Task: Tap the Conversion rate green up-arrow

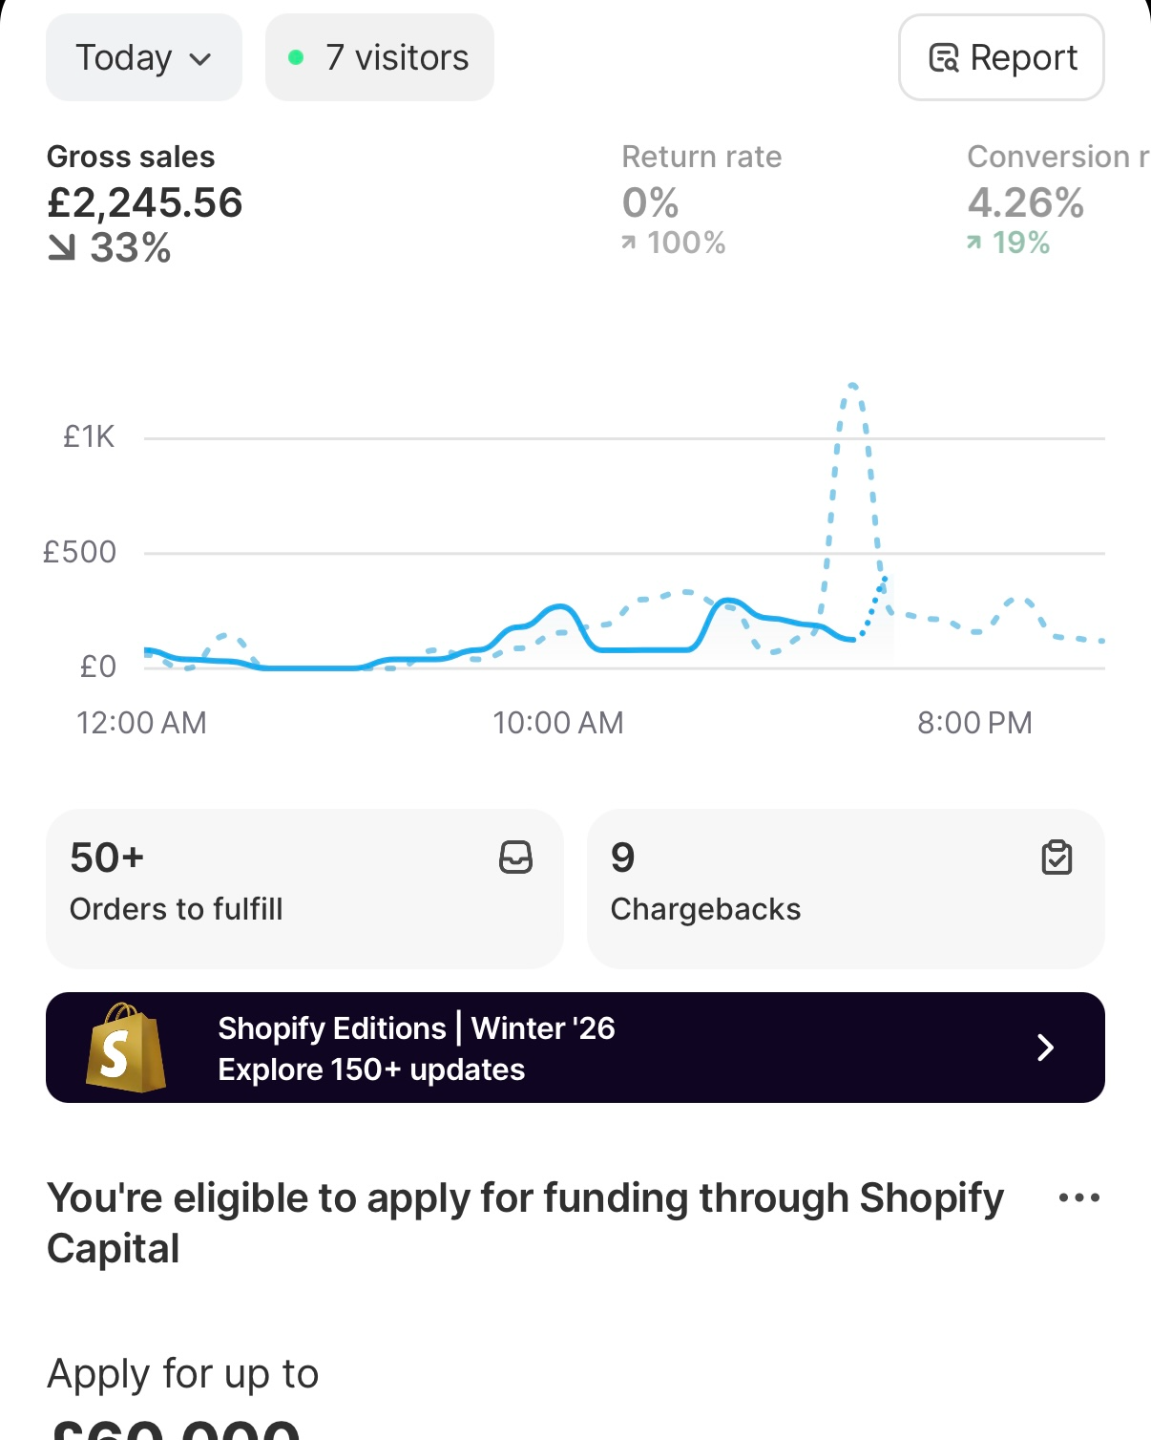Action: [x=974, y=243]
